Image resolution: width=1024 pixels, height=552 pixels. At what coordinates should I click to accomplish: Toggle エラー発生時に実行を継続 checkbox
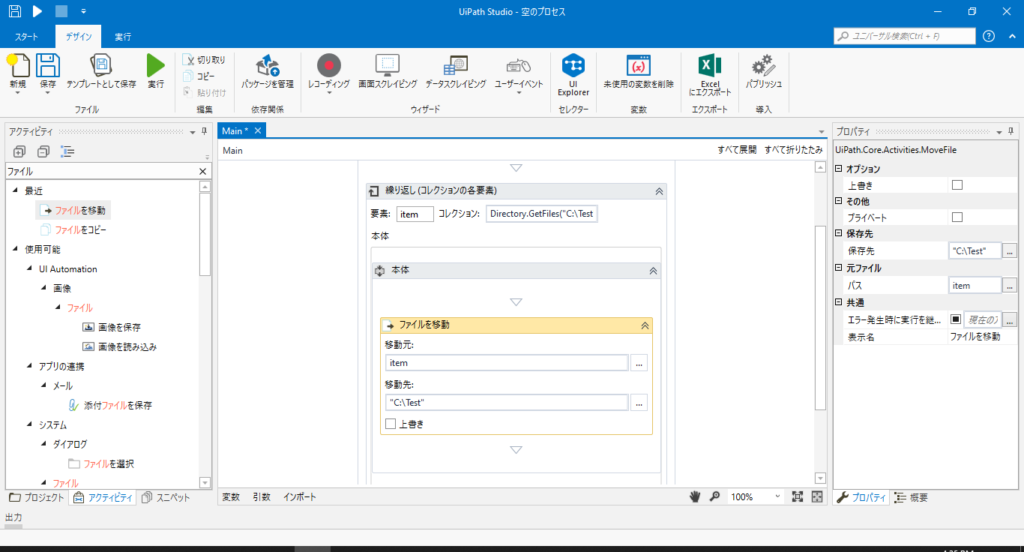point(955,319)
